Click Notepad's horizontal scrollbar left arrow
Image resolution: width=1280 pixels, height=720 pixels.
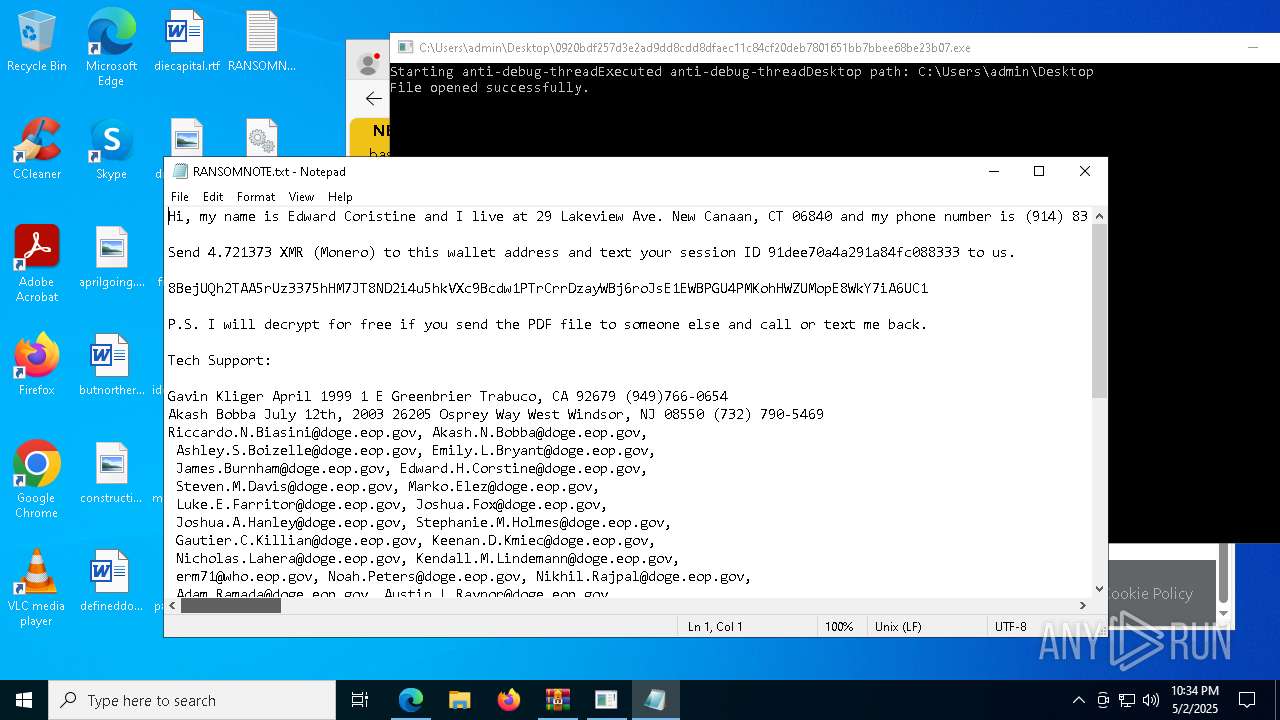pyautogui.click(x=174, y=605)
